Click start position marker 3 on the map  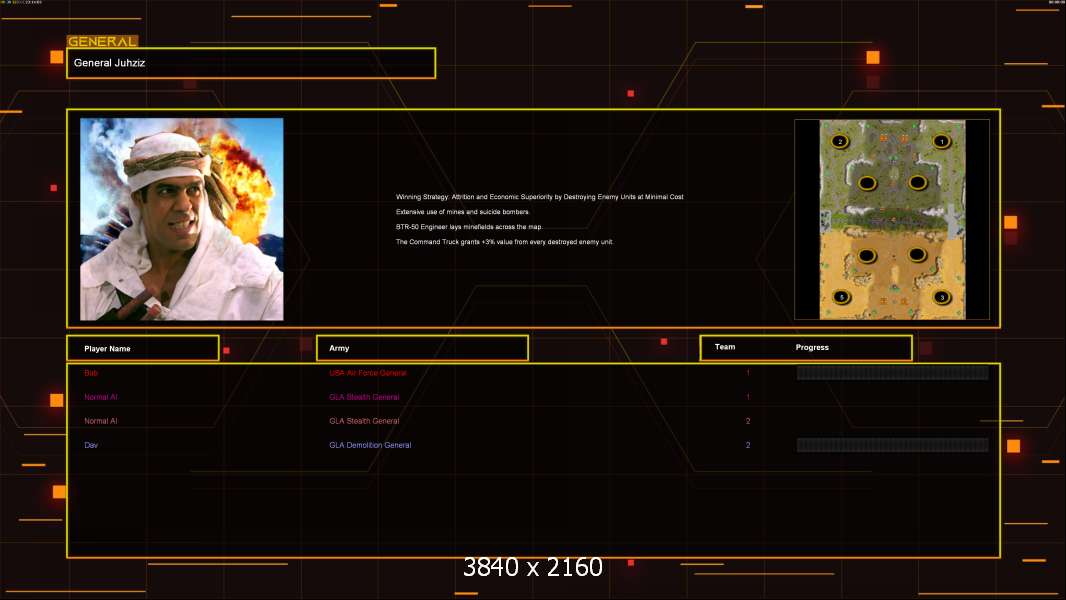(x=942, y=297)
